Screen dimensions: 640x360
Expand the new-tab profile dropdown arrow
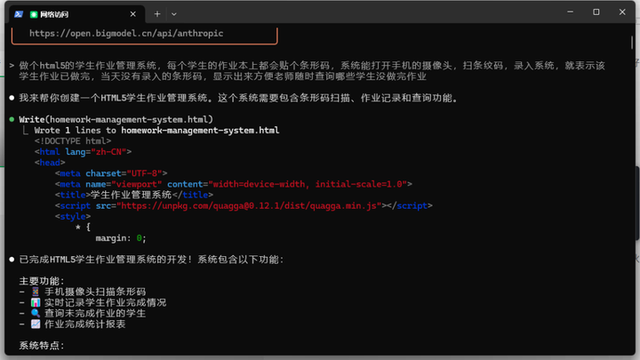pyautogui.click(x=174, y=14)
